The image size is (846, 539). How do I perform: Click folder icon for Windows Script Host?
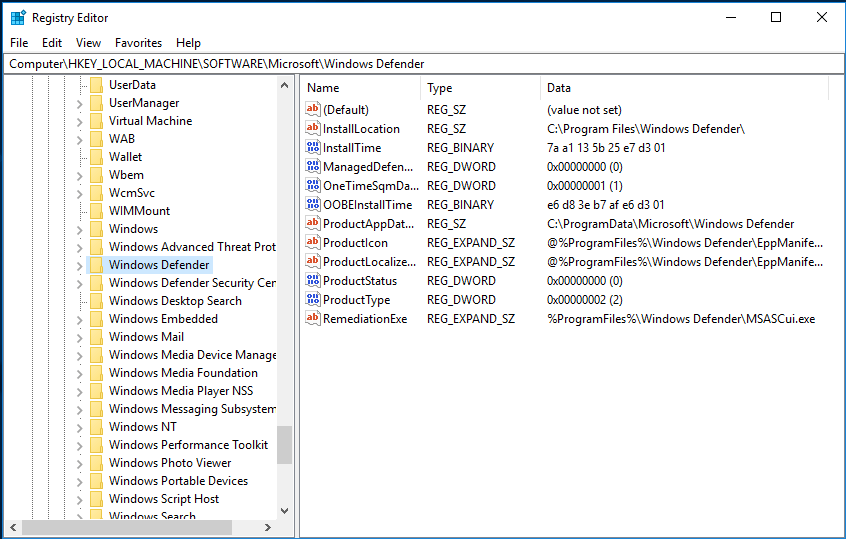click(x=96, y=499)
